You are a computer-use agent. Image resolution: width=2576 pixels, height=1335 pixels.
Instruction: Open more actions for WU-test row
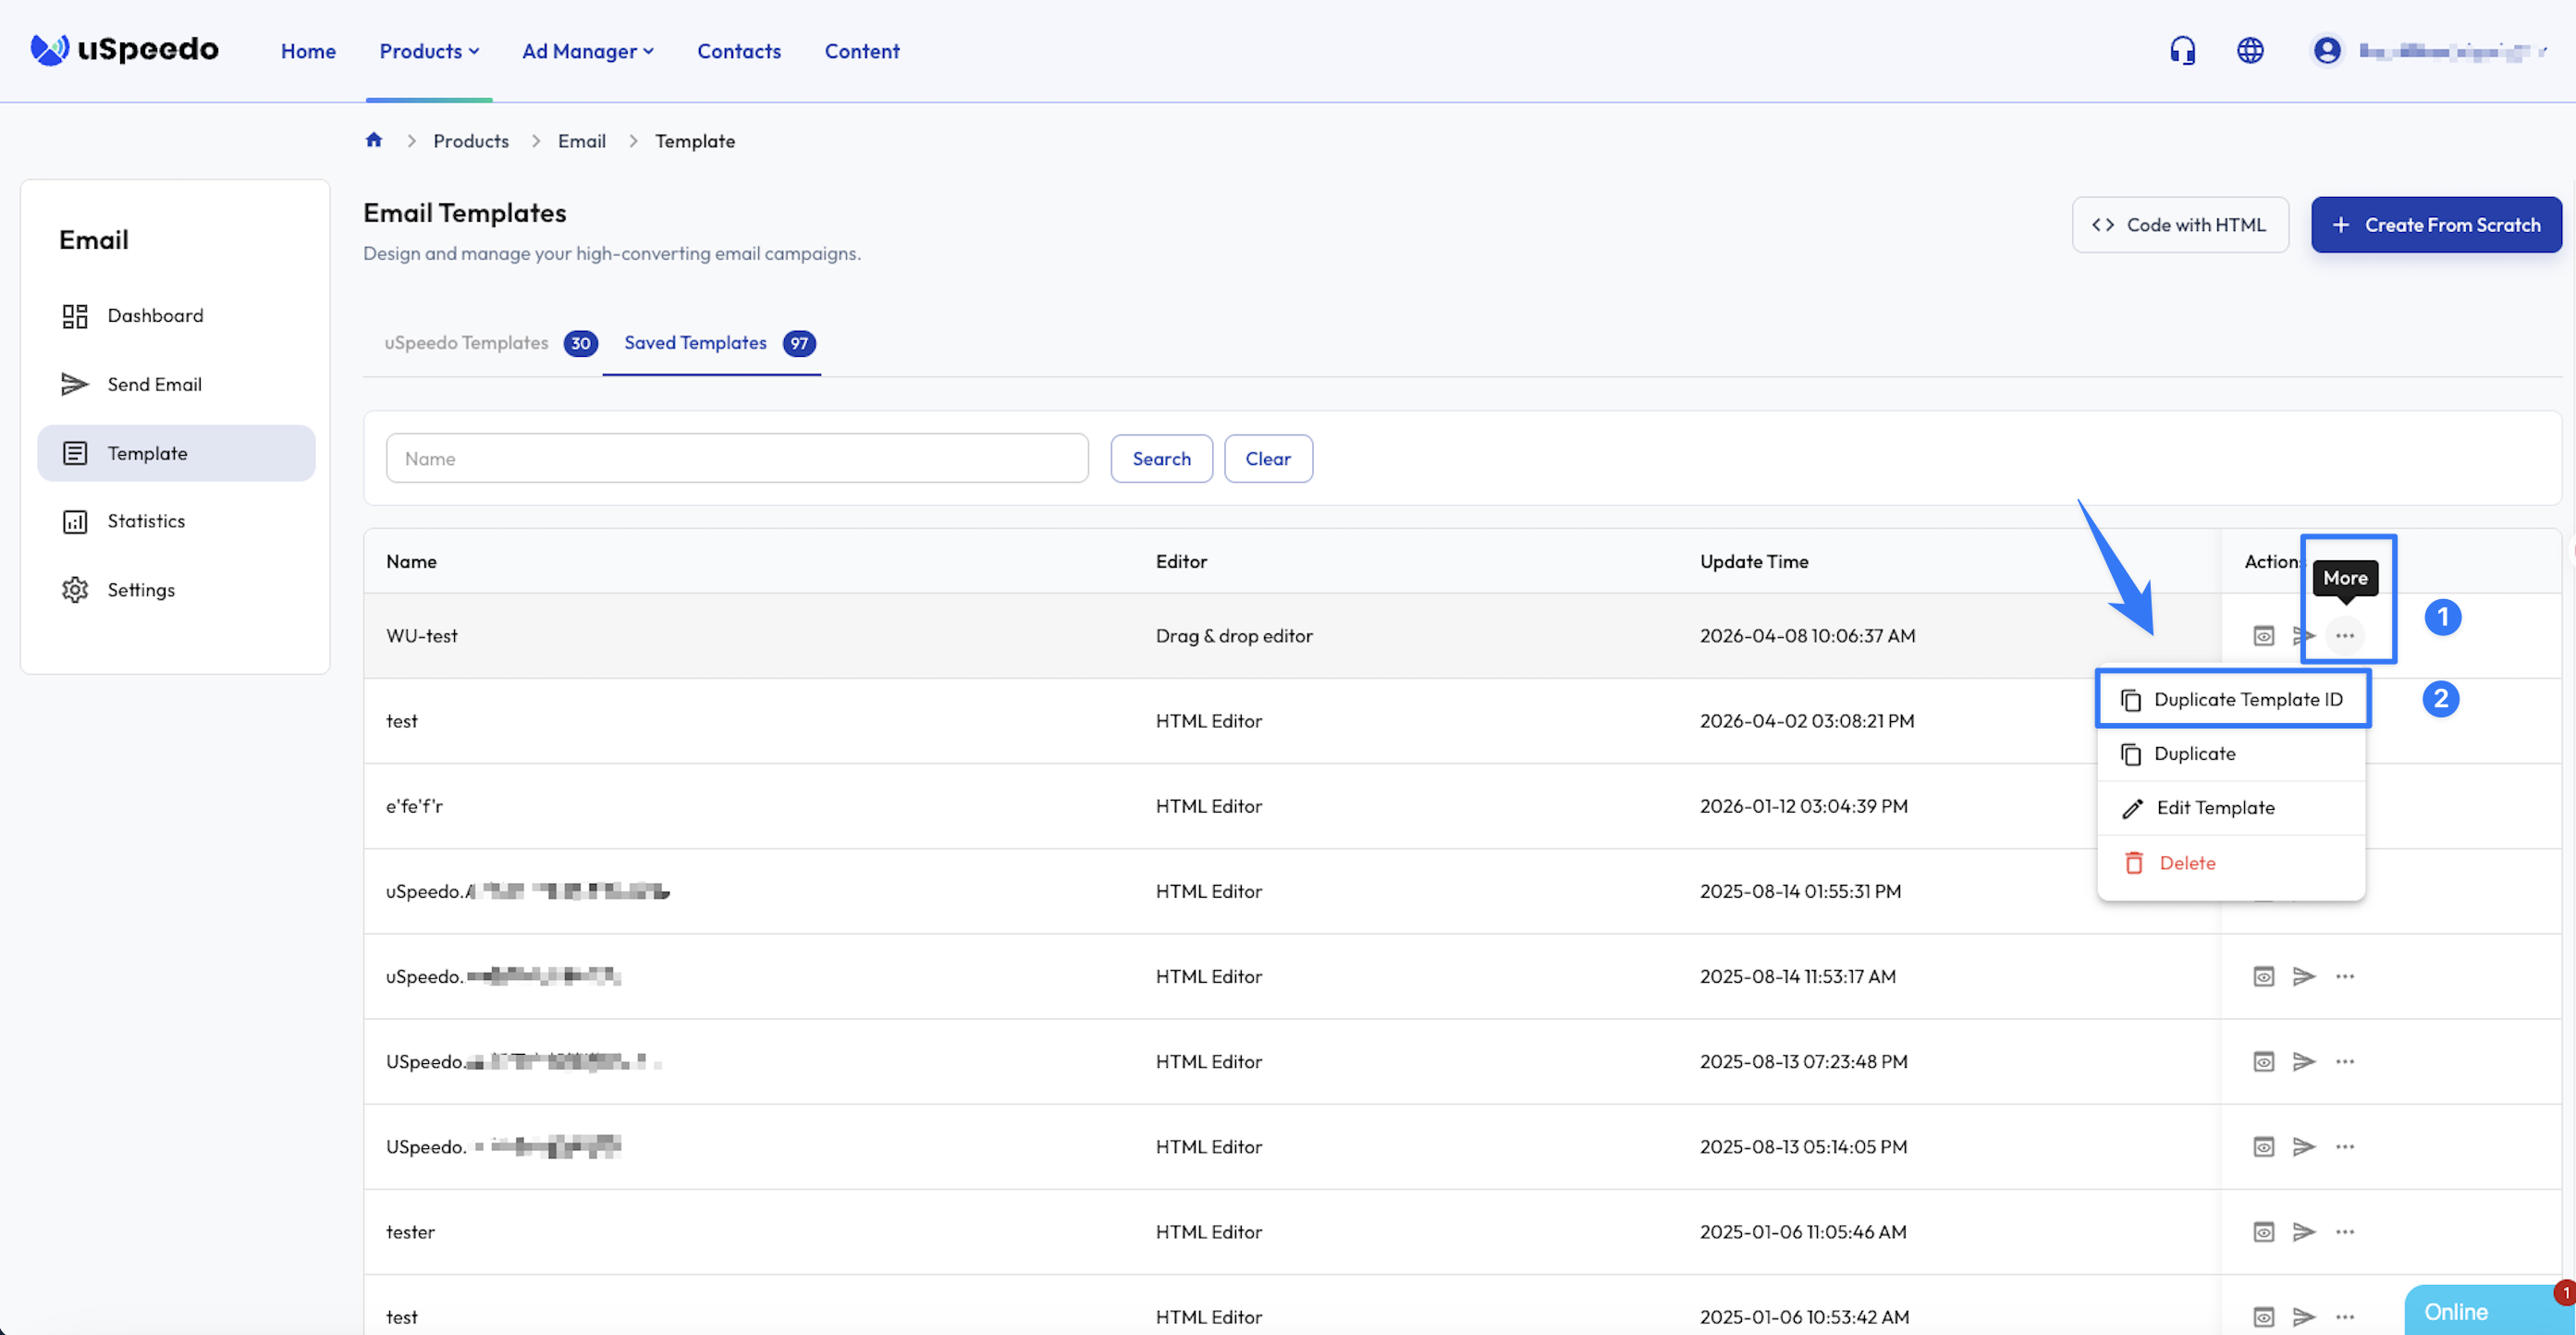(x=2345, y=636)
